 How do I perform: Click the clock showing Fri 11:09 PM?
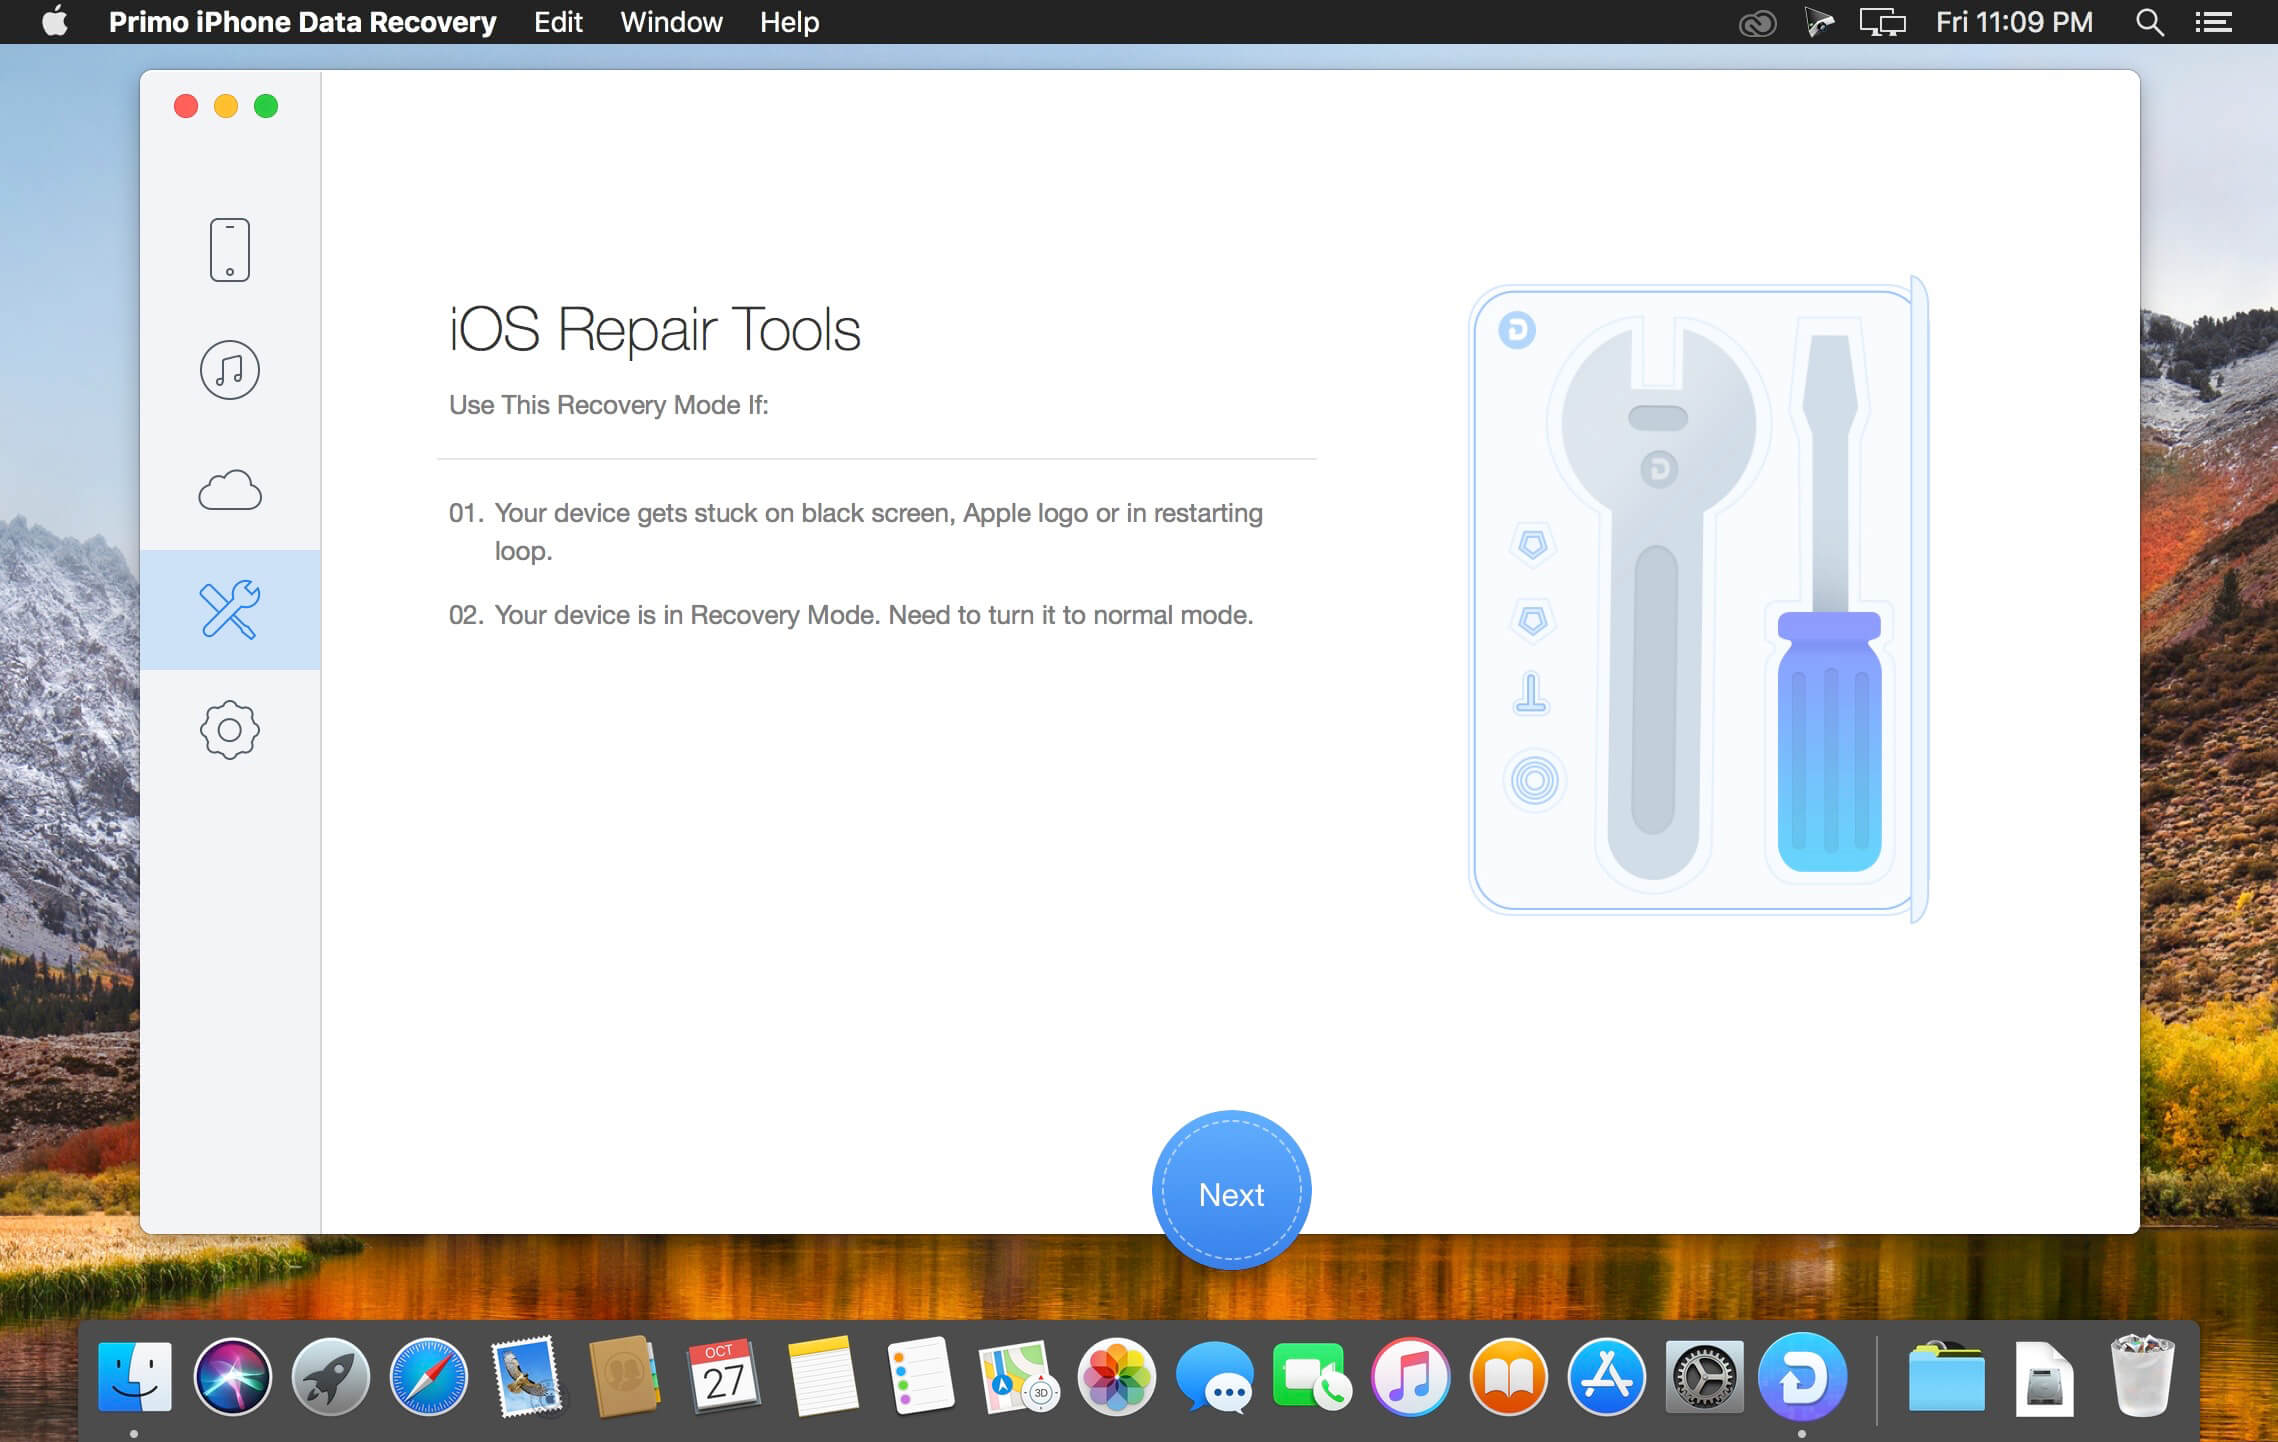coord(2014,22)
